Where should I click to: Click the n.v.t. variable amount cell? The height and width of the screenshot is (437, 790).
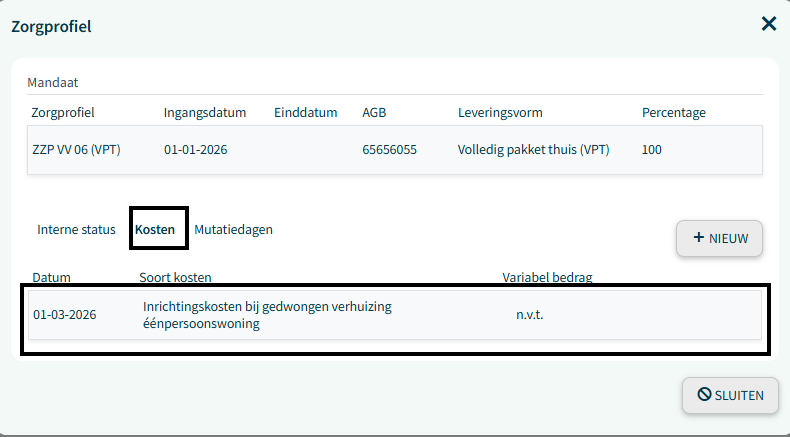coord(531,315)
